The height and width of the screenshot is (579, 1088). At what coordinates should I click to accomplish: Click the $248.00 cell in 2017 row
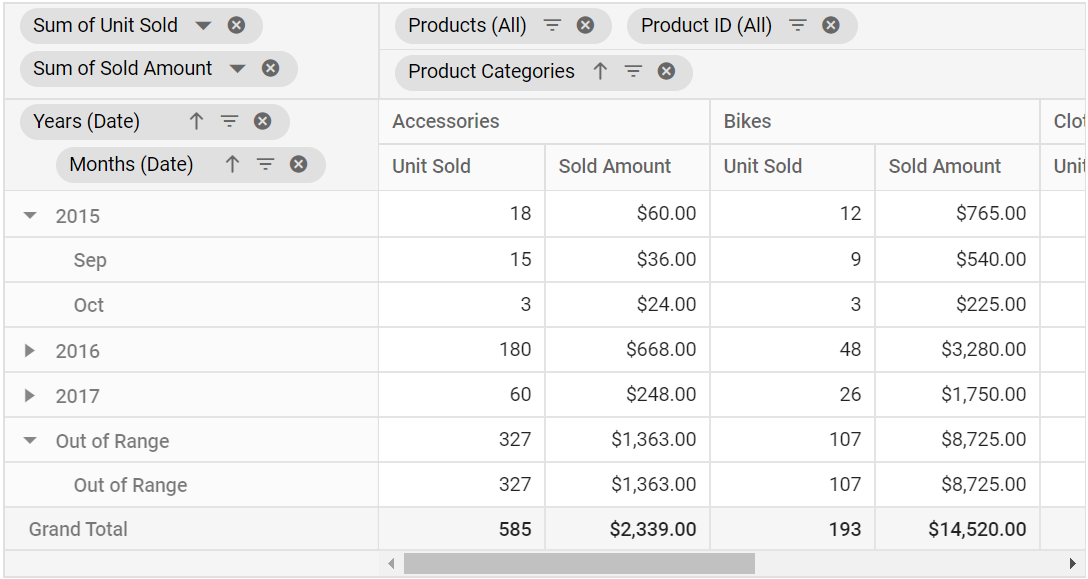click(x=627, y=394)
